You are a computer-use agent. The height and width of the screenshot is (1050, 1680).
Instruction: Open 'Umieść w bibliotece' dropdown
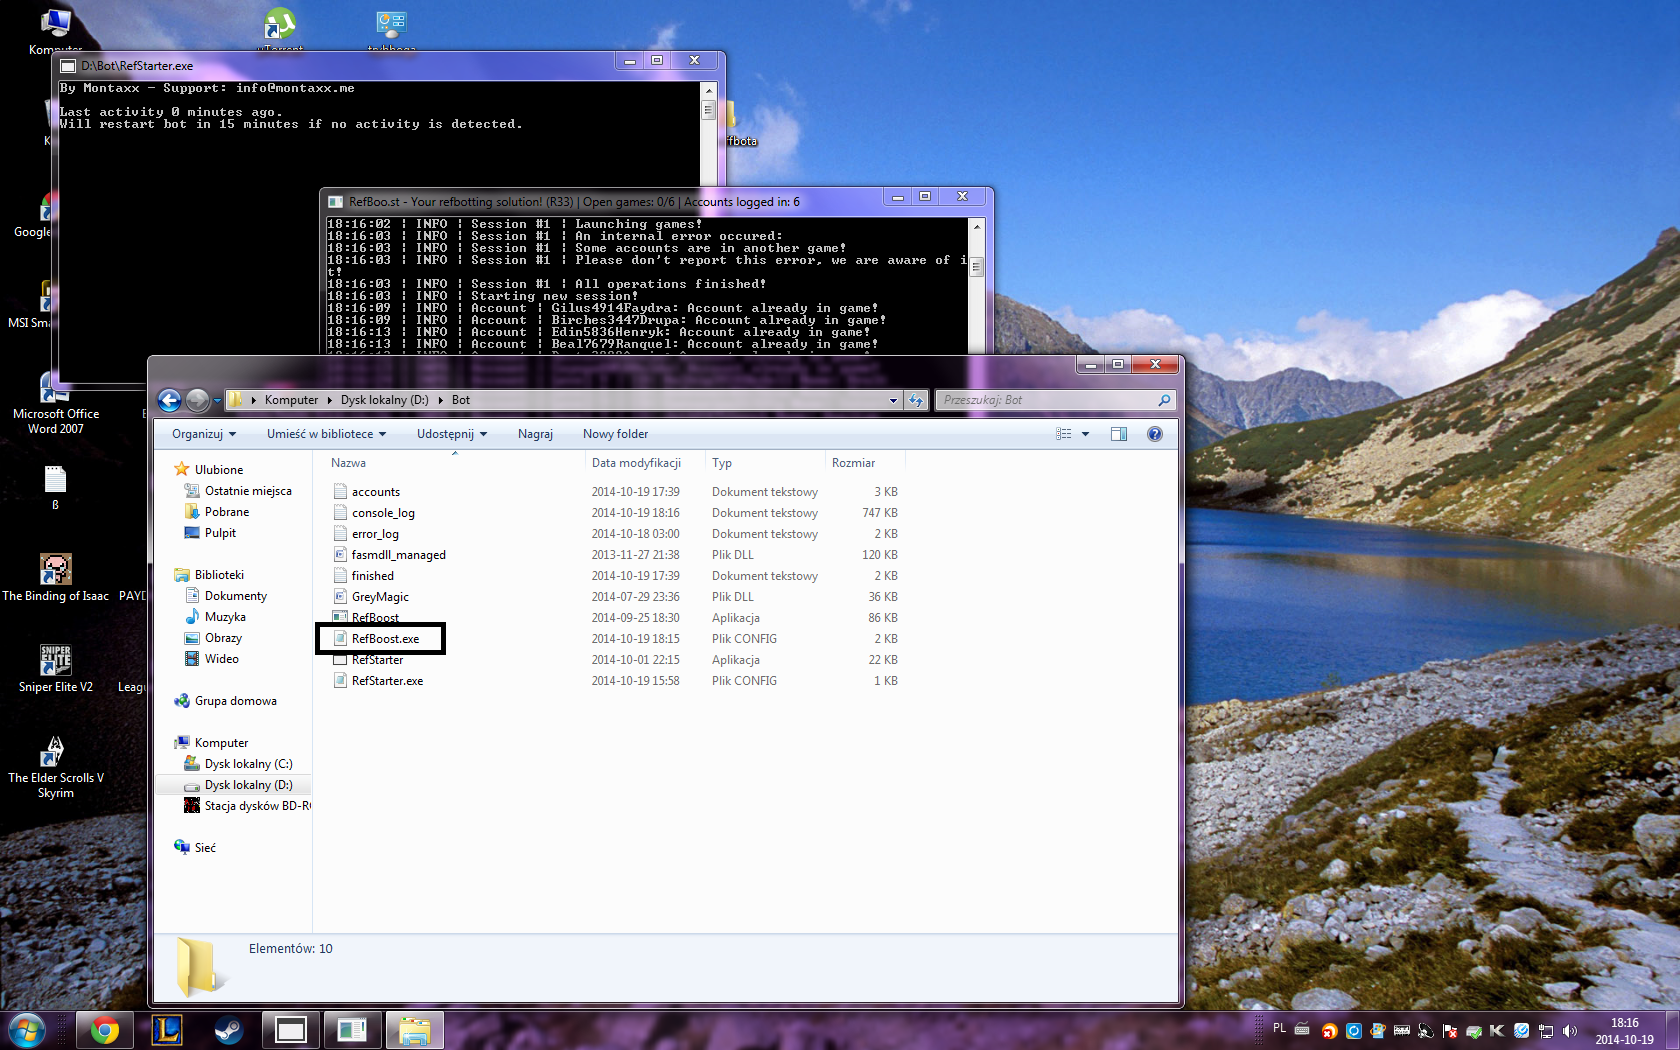point(326,434)
